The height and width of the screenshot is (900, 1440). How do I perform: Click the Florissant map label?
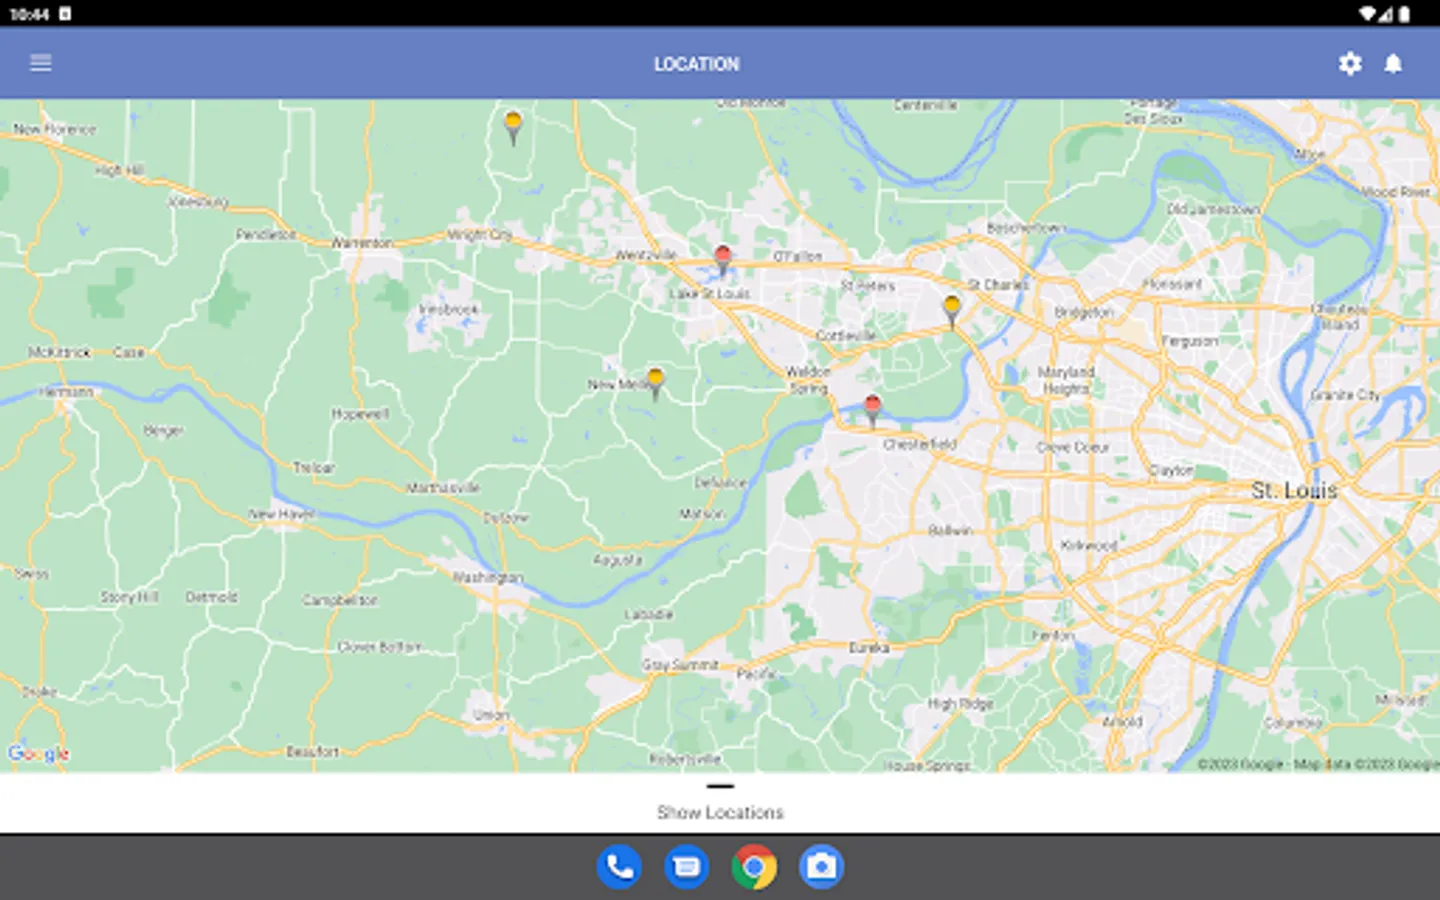(x=1172, y=284)
